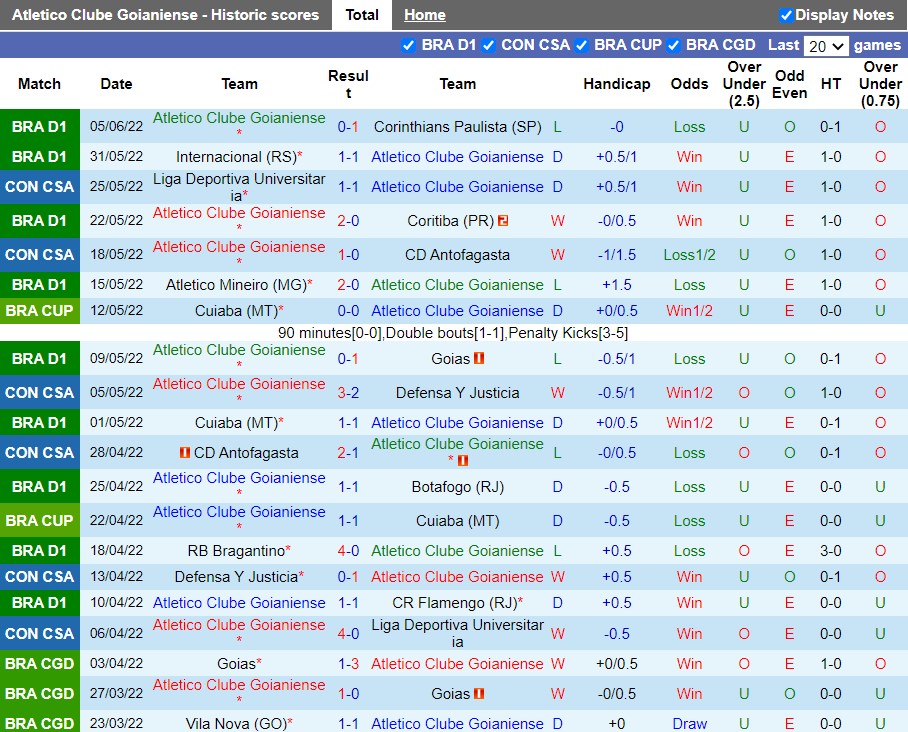Viewport: 908px width, 732px height.
Task: Switch to the Home tab
Action: point(424,15)
